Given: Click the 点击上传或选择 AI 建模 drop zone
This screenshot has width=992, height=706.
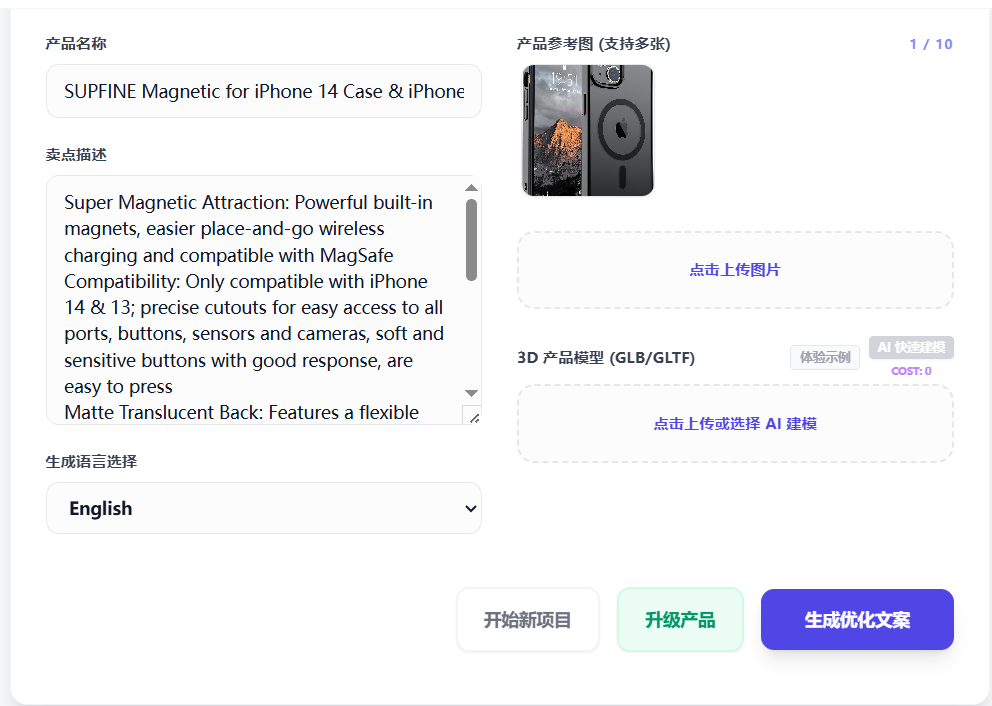Looking at the screenshot, I should pos(735,424).
